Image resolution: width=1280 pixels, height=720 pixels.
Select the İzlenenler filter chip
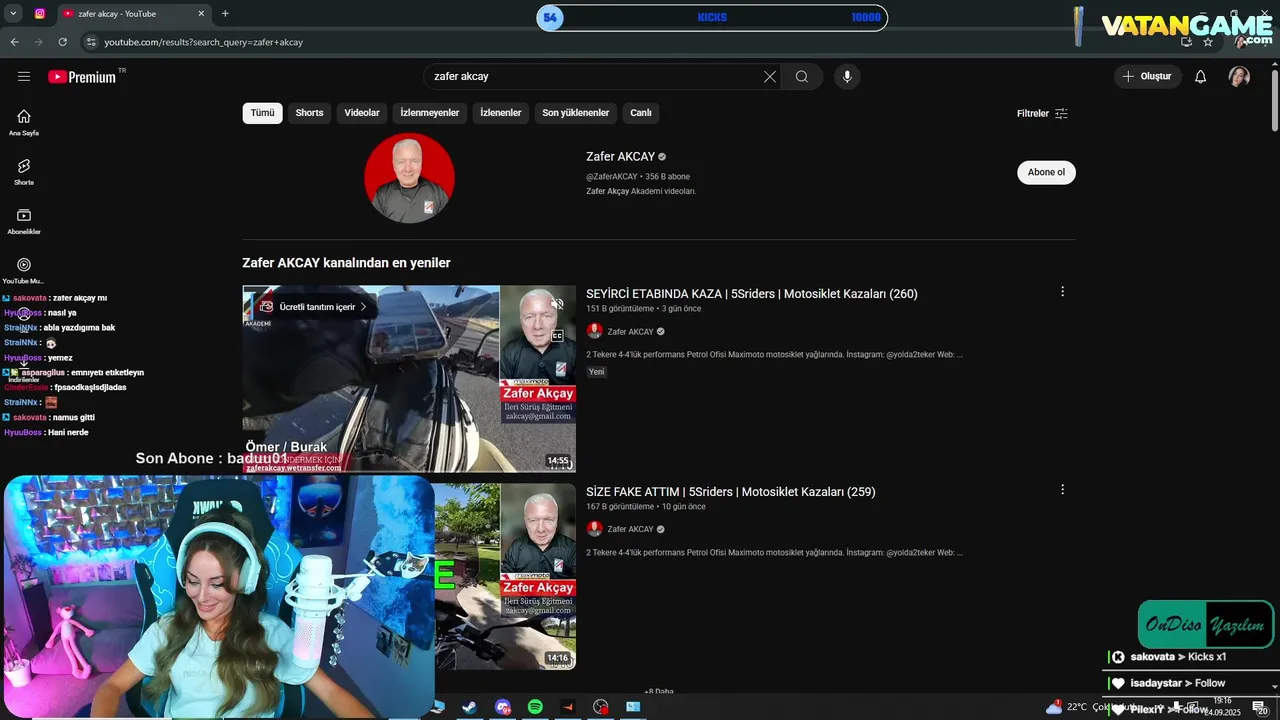[501, 113]
